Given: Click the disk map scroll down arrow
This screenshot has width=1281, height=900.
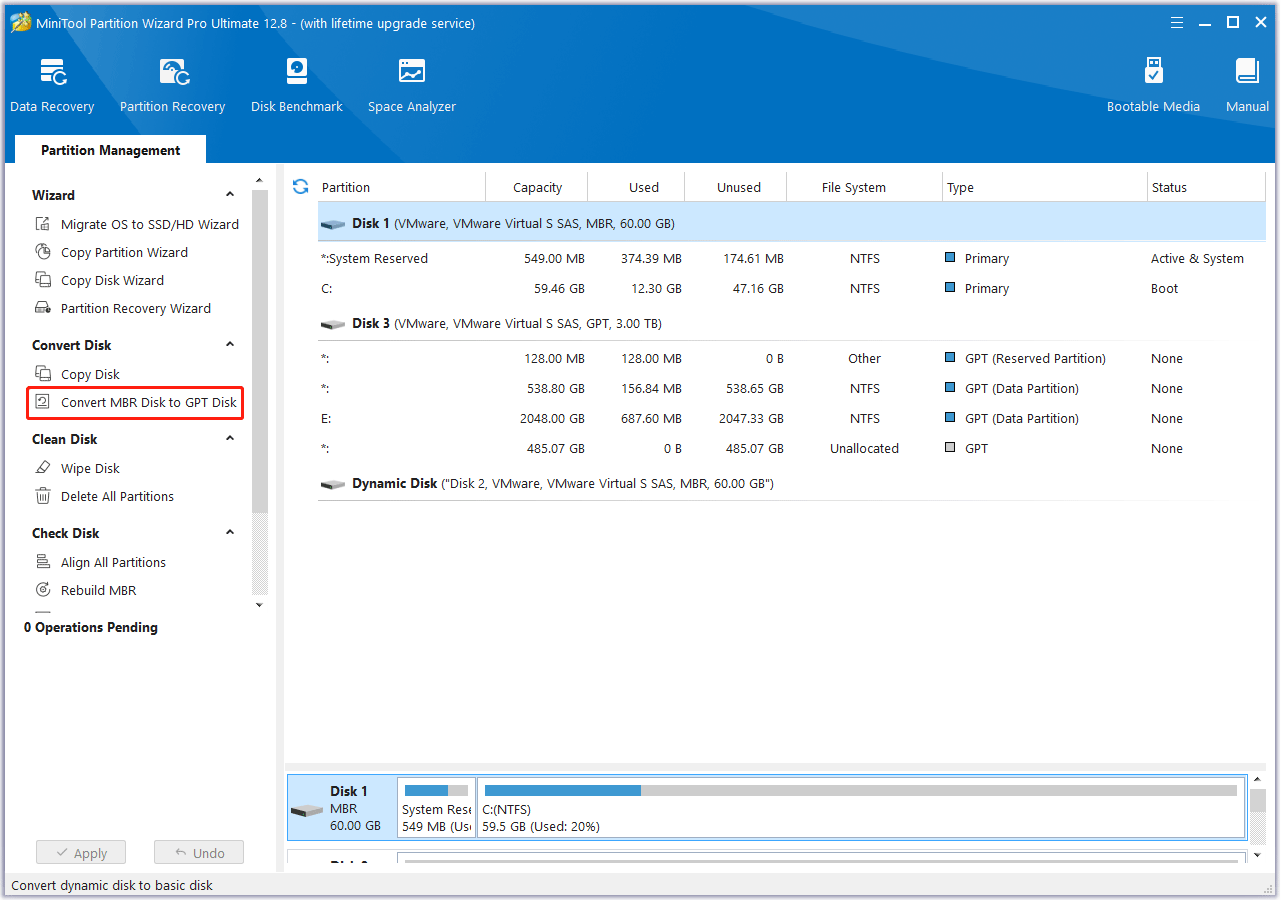Looking at the screenshot, I should click(1258, 855).
